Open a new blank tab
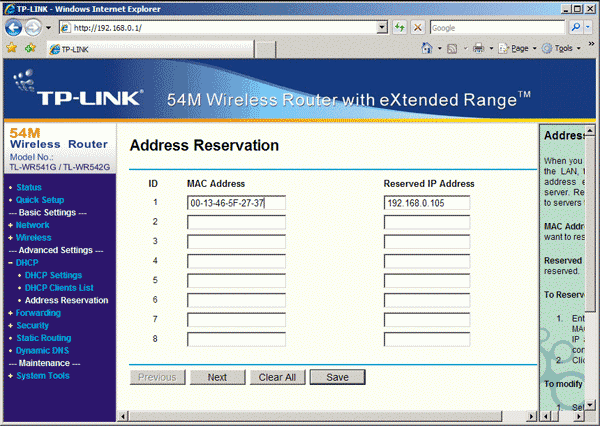This screenshot has height=426, width=600. [265, 50]
